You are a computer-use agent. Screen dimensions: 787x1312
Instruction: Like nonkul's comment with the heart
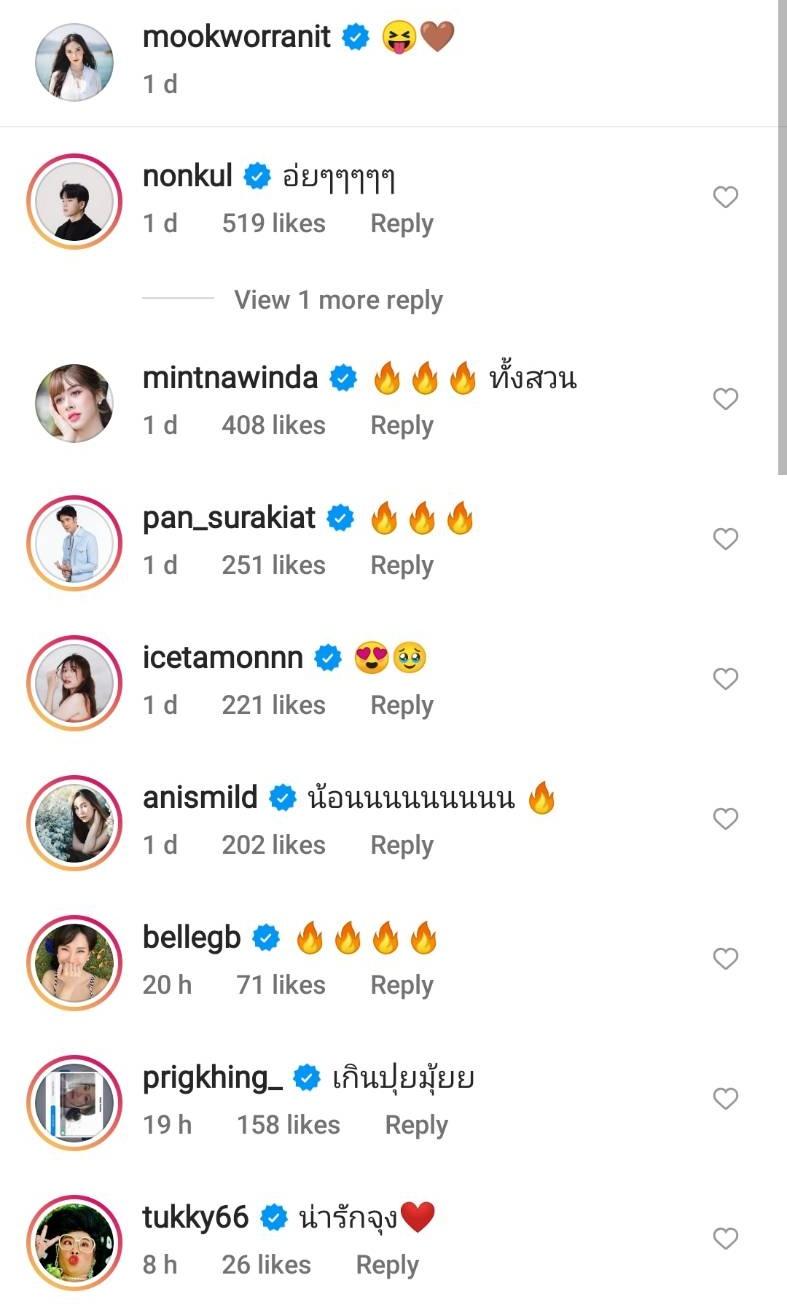click(725, 198)
